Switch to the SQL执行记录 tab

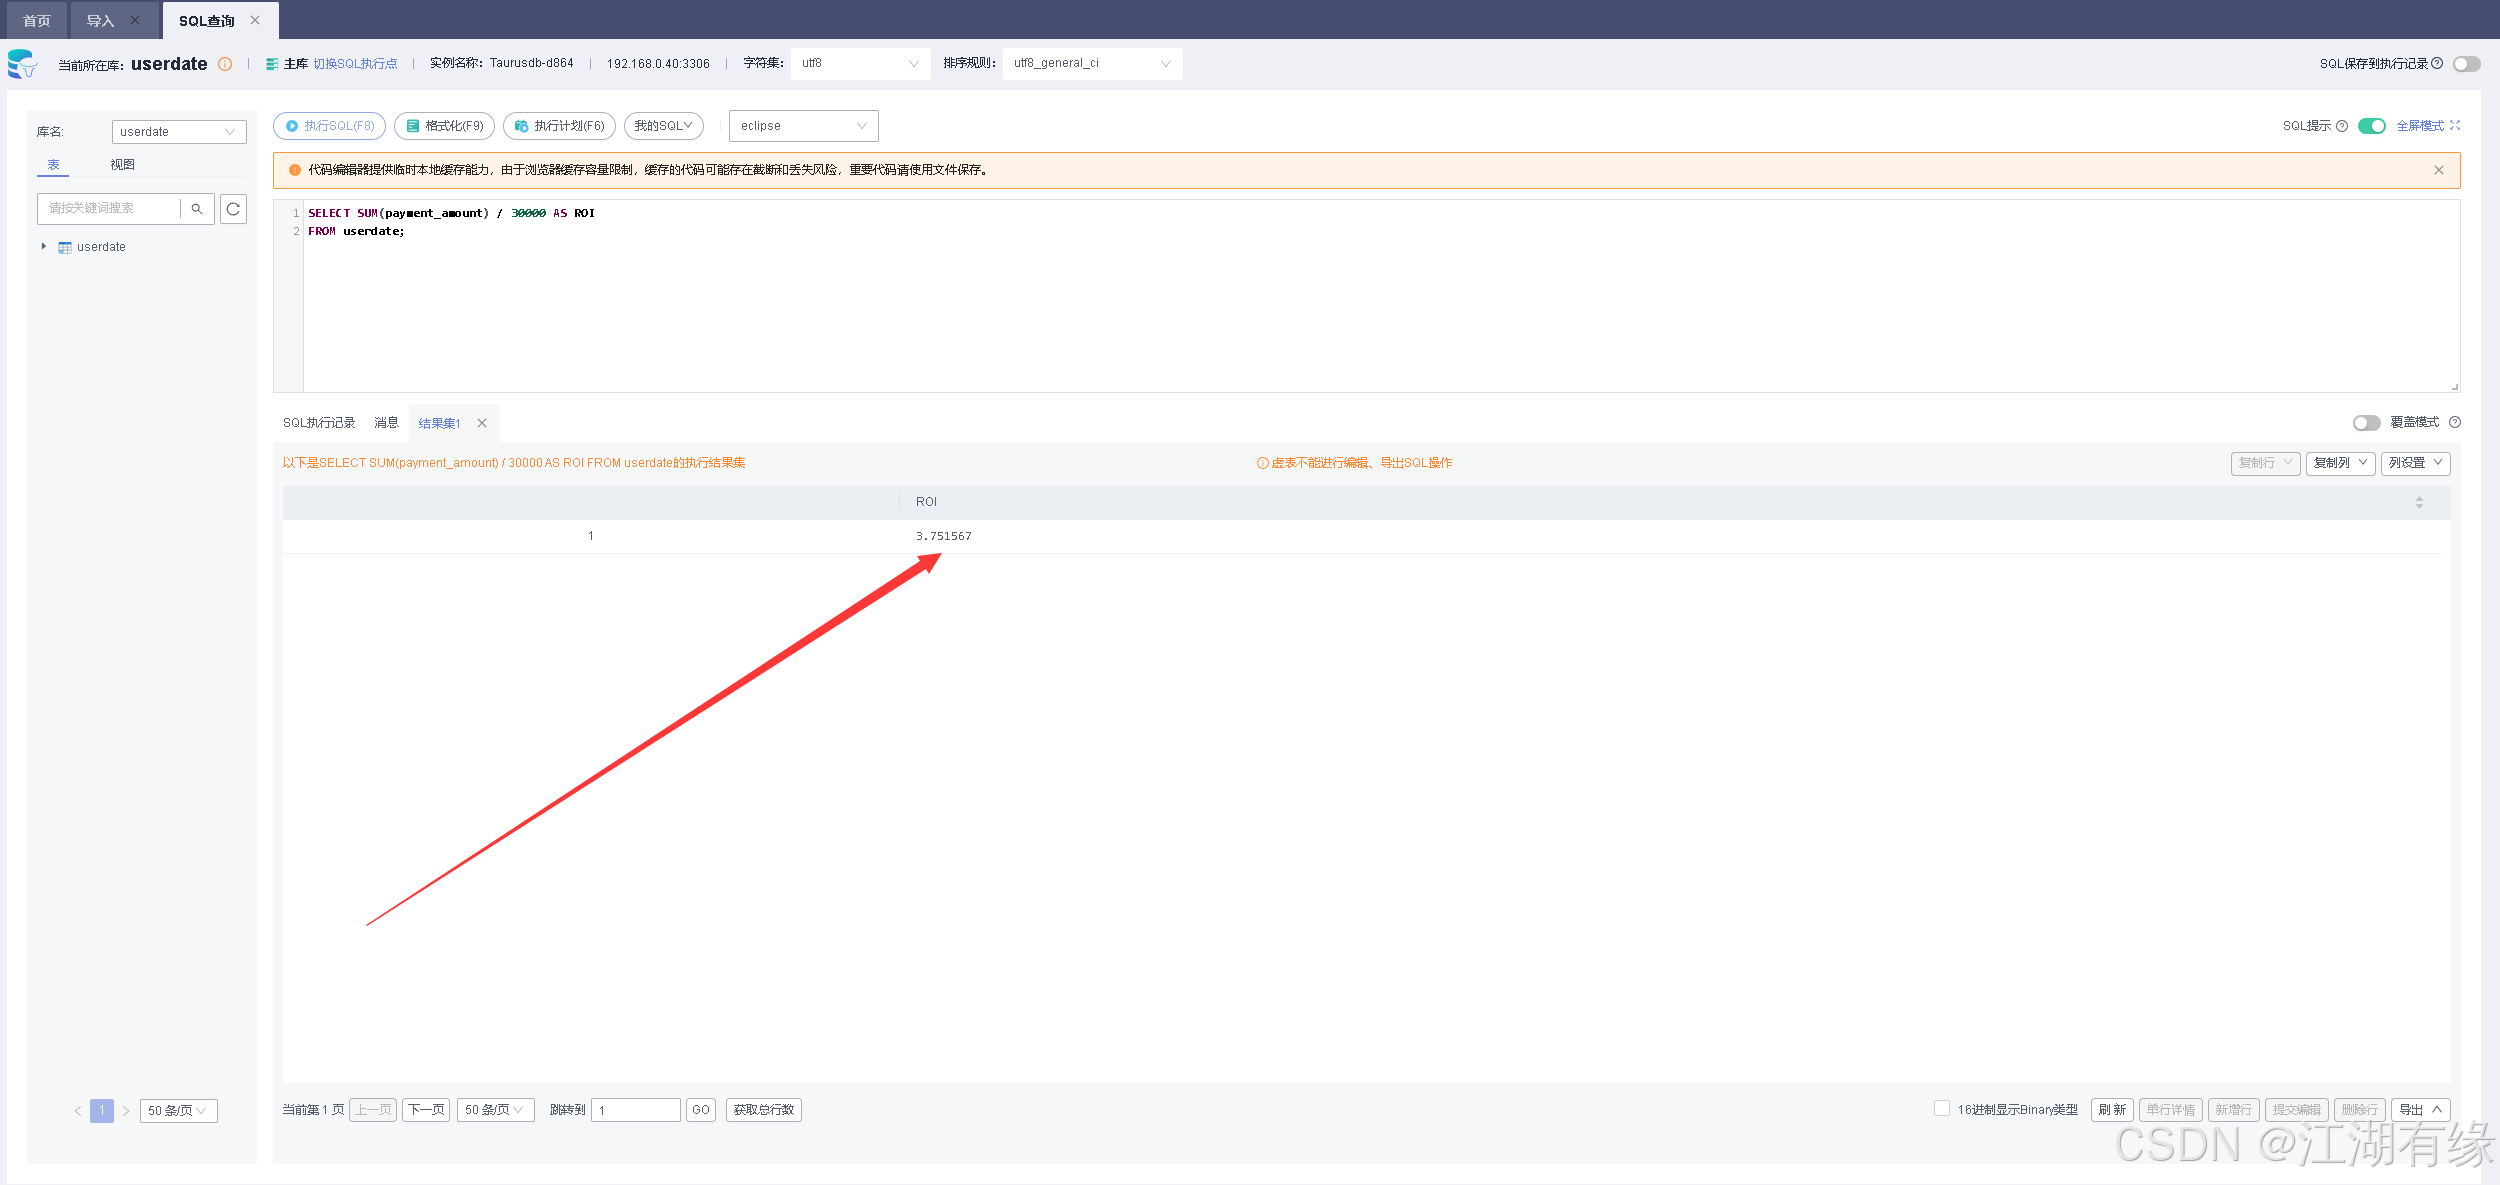[319, 423]
